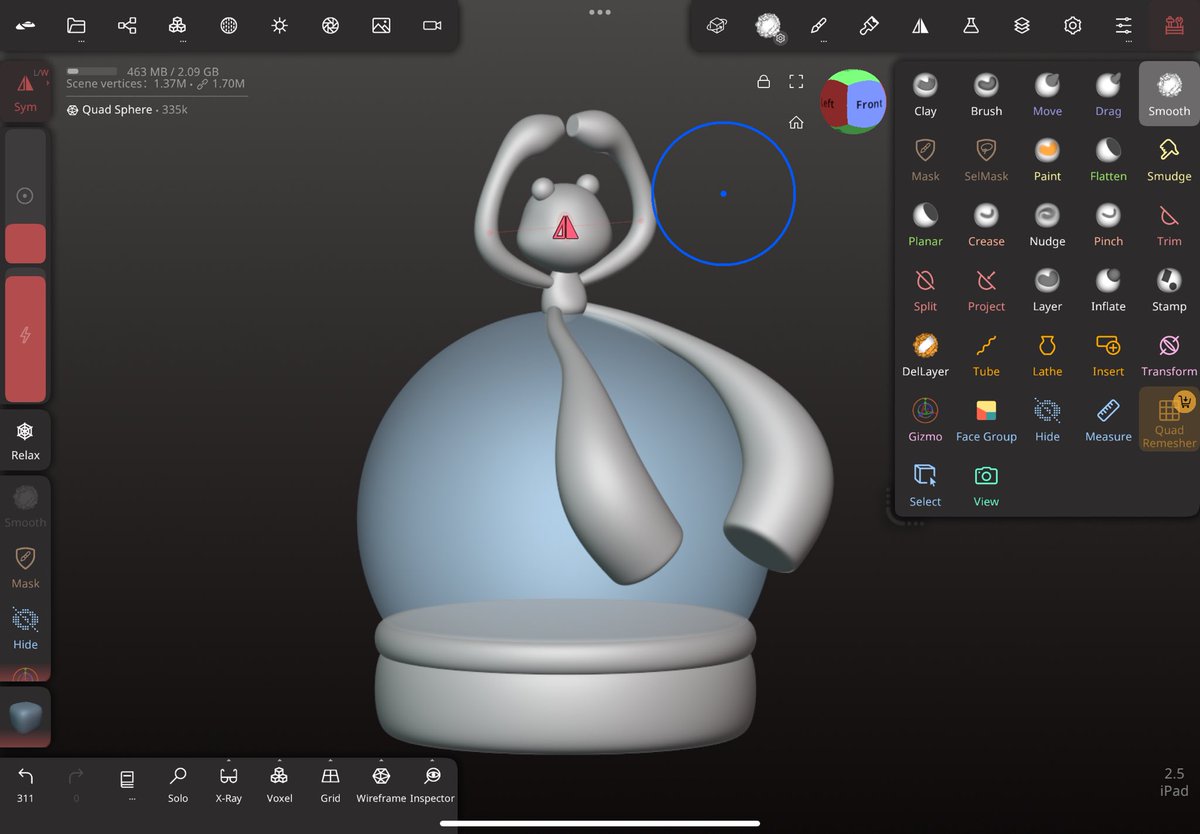1200x834 pixels.
Task: Select the Tube tool
Action: pos(986,354)
